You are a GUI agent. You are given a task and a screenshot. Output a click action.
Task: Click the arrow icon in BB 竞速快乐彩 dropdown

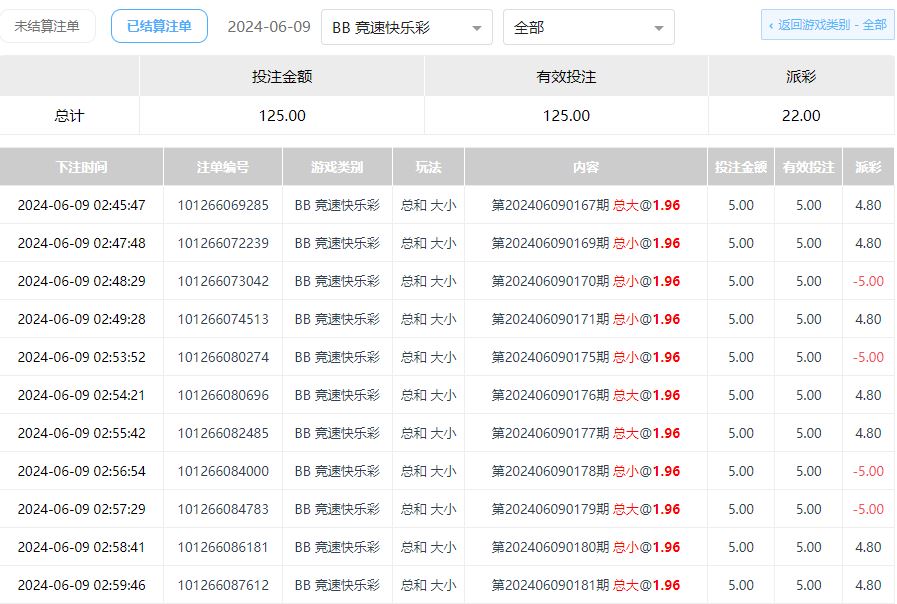476,29
